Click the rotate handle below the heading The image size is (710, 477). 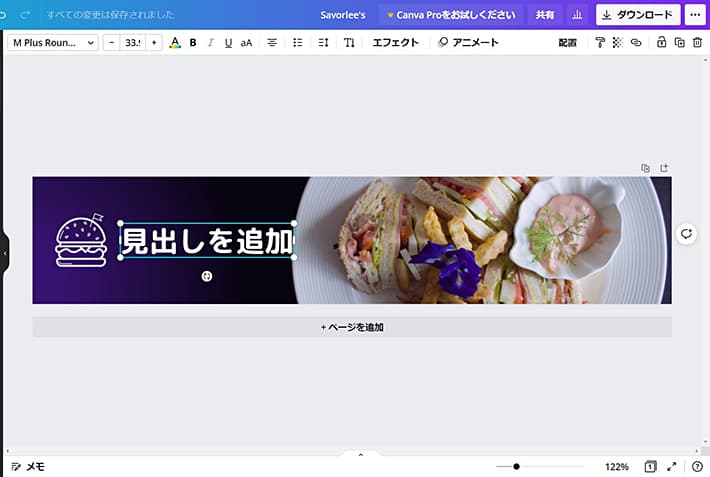click(x=207, y=276)
